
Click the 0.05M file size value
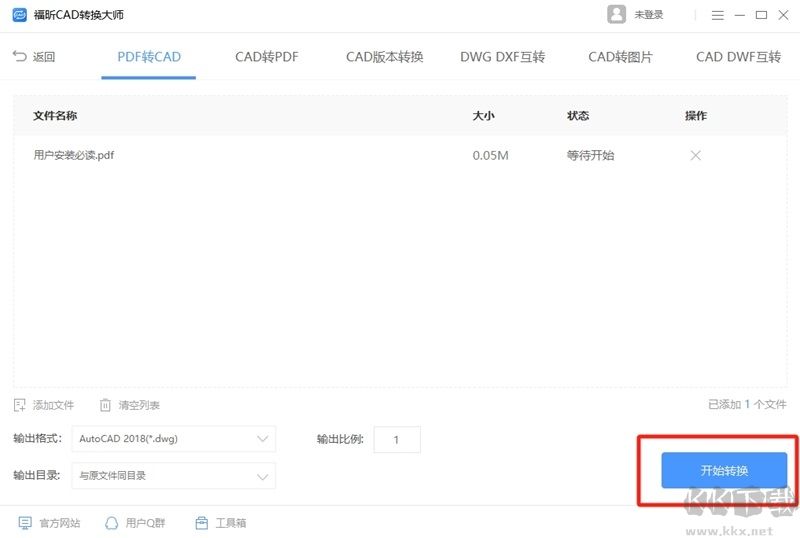tap(490, 155)
